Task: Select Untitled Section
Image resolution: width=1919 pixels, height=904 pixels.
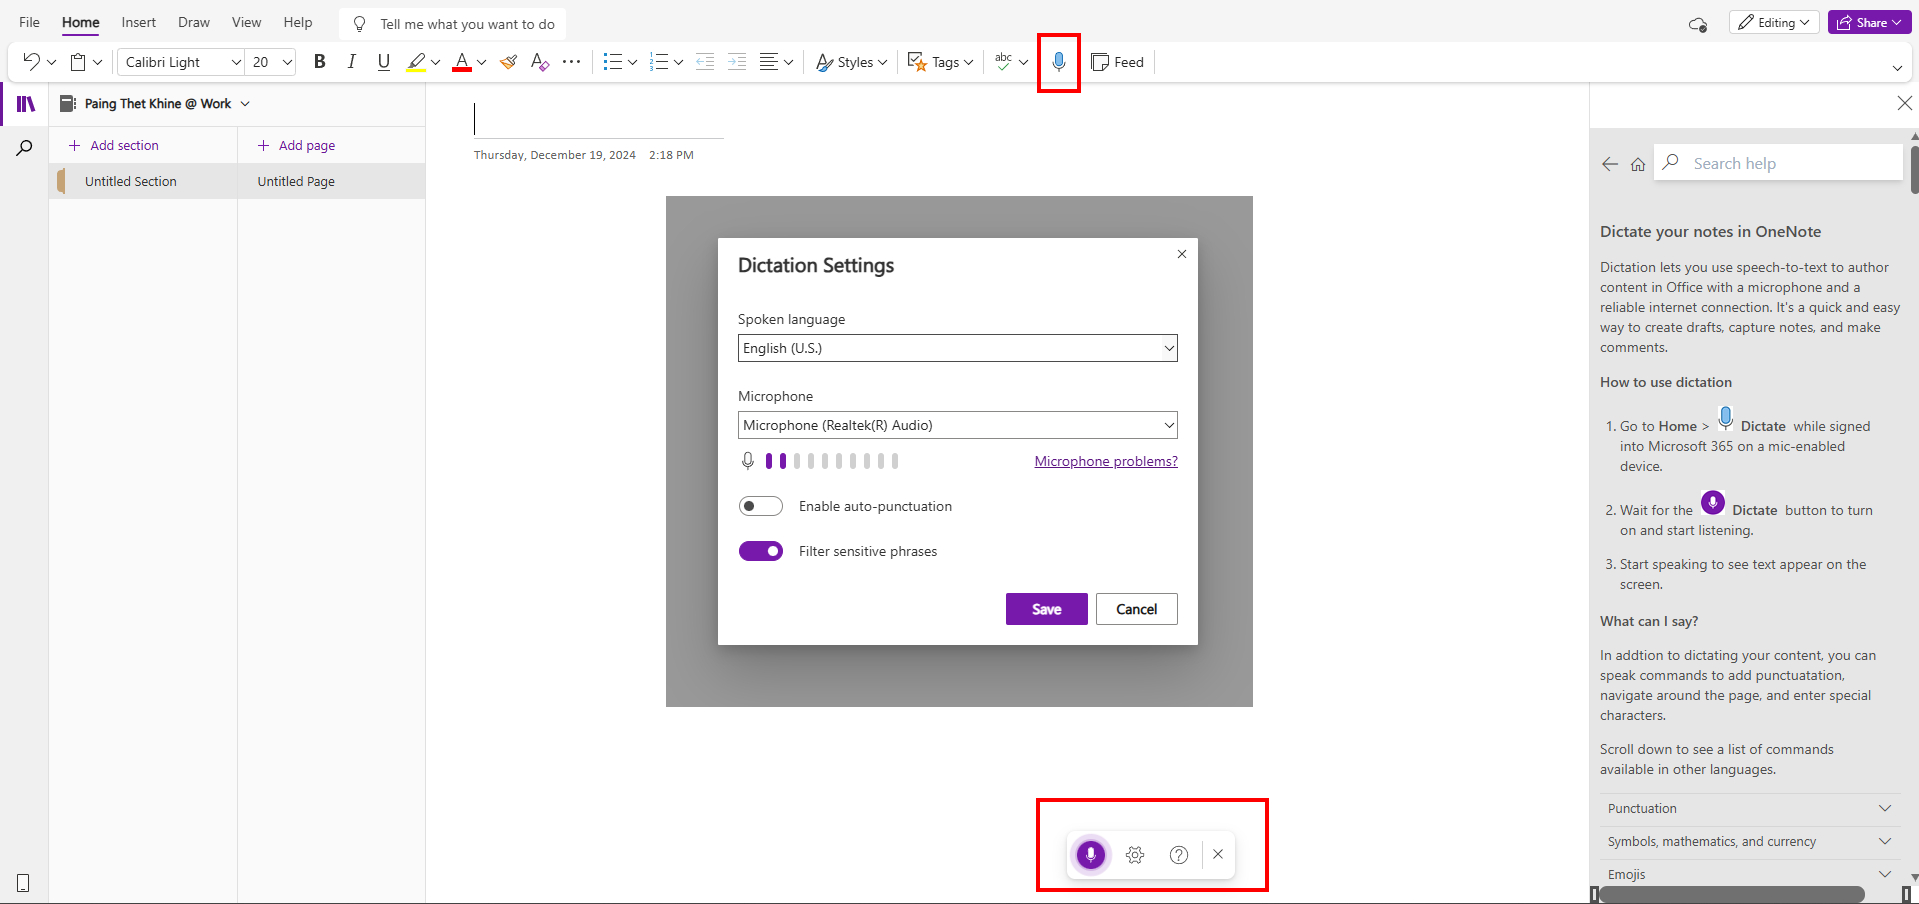Action: tap(143, 181)
